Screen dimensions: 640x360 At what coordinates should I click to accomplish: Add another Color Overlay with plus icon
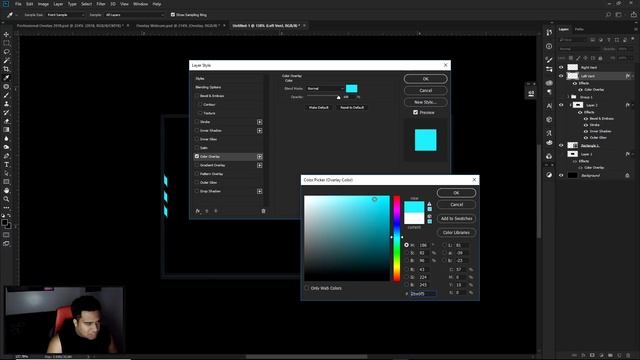click(260, 157)
